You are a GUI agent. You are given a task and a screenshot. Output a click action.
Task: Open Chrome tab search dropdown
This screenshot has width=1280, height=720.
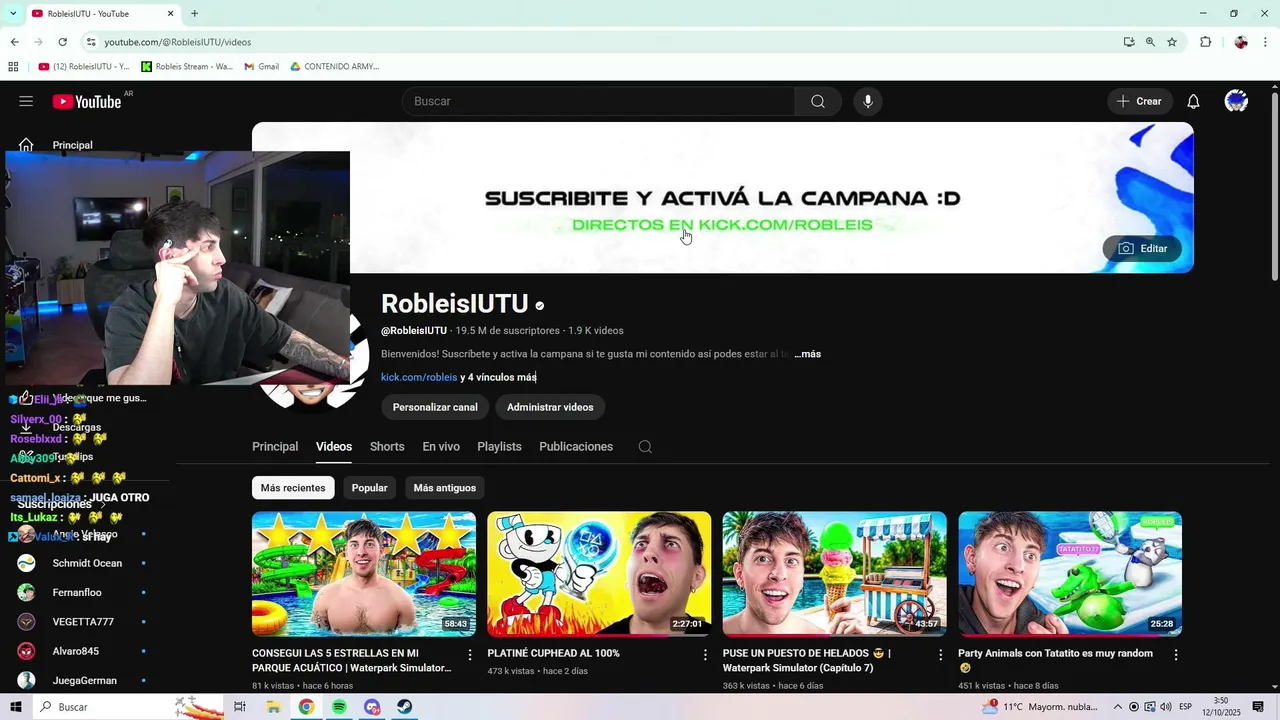tap(13, 13)
